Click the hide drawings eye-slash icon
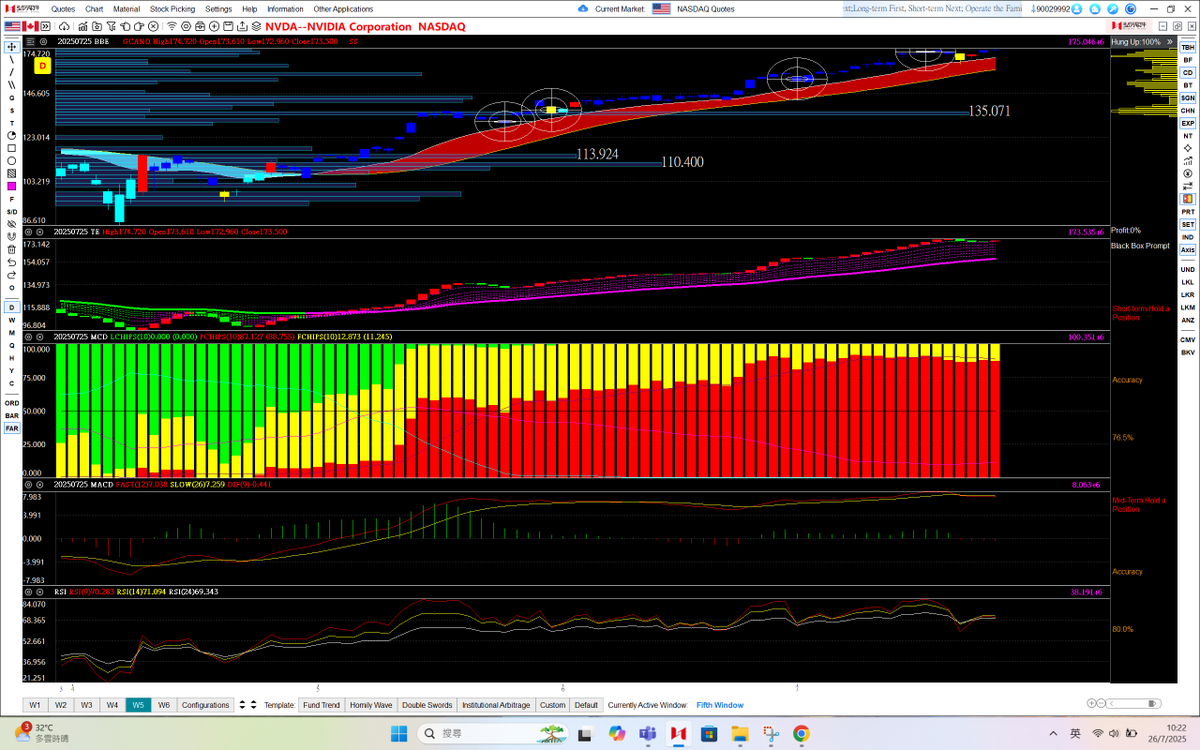Image resolution: width=1200 pixels, height=750 pixels. (x=12, y=225)
